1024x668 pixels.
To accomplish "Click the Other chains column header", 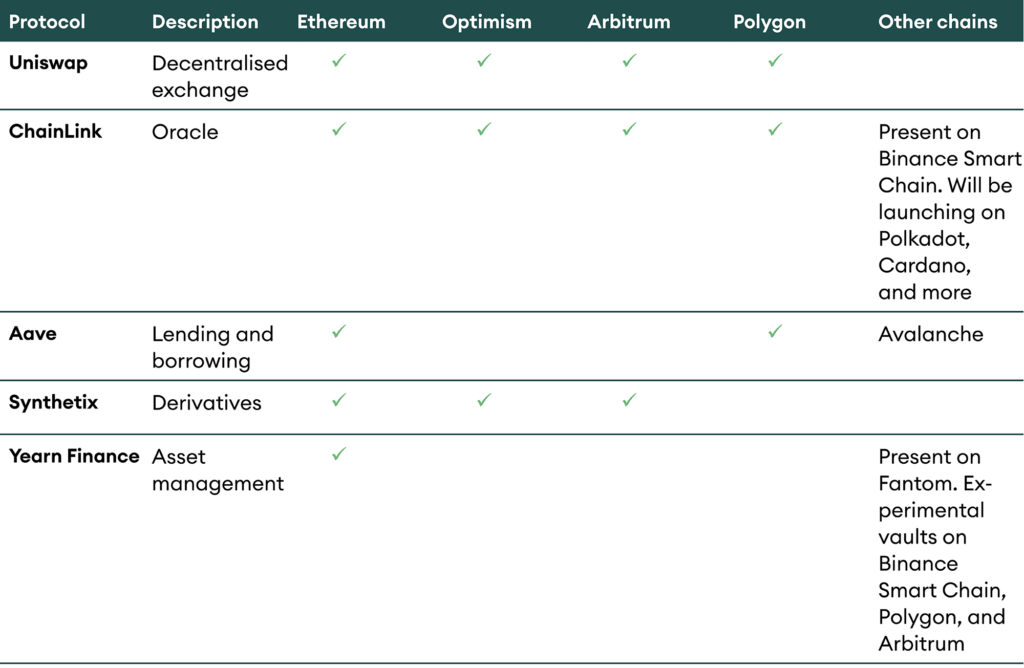I will pyautogui.click(x=937, y=21).
